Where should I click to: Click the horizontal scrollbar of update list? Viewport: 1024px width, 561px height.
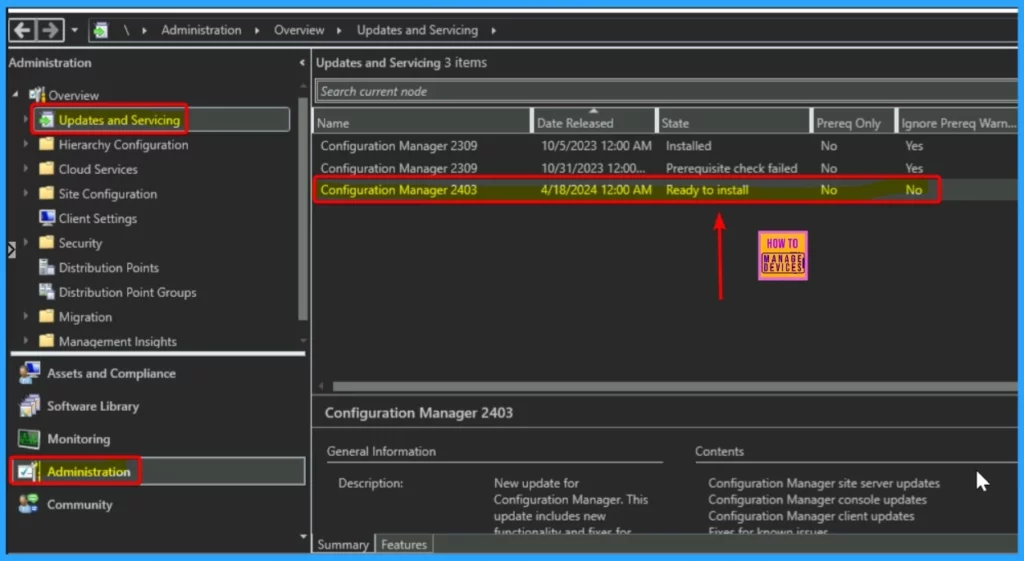675,387
